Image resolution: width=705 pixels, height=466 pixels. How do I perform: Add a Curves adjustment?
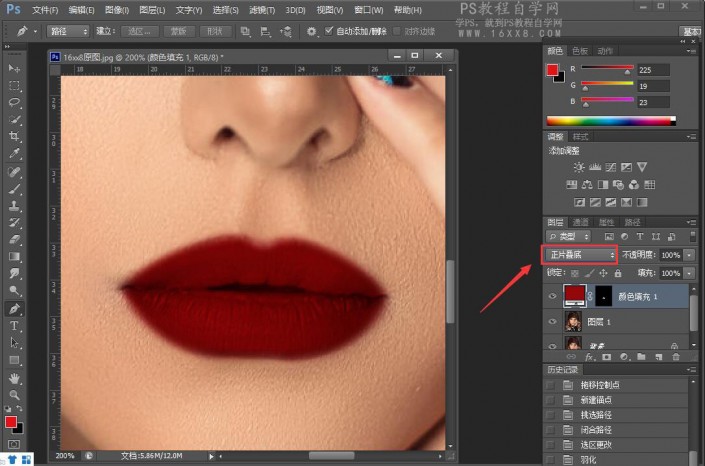click(x=611, y=167)
